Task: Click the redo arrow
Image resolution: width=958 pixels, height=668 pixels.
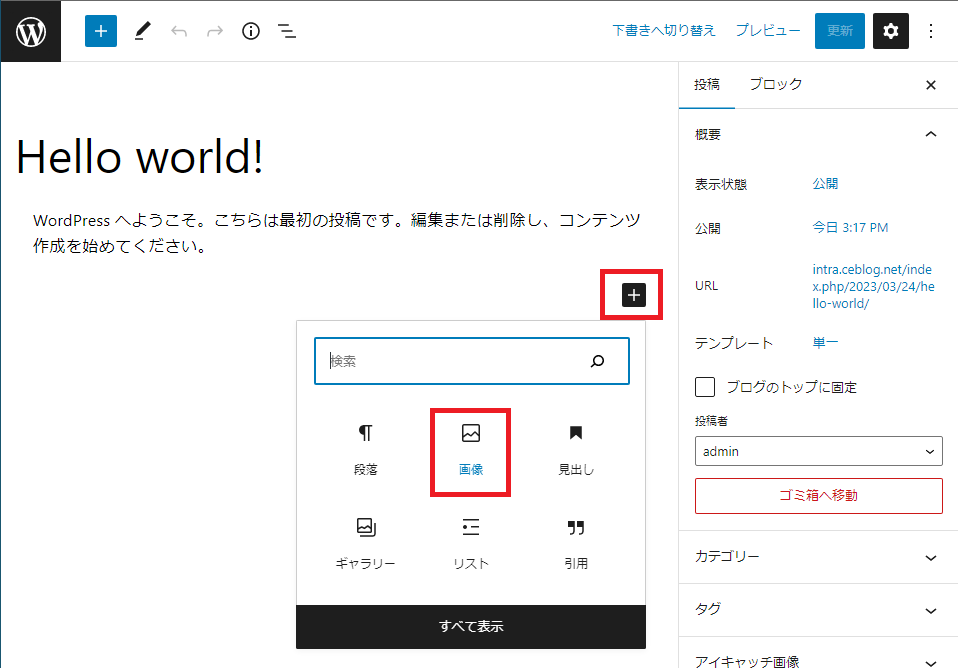Action: pyautogui.click(x=215, y=31)
